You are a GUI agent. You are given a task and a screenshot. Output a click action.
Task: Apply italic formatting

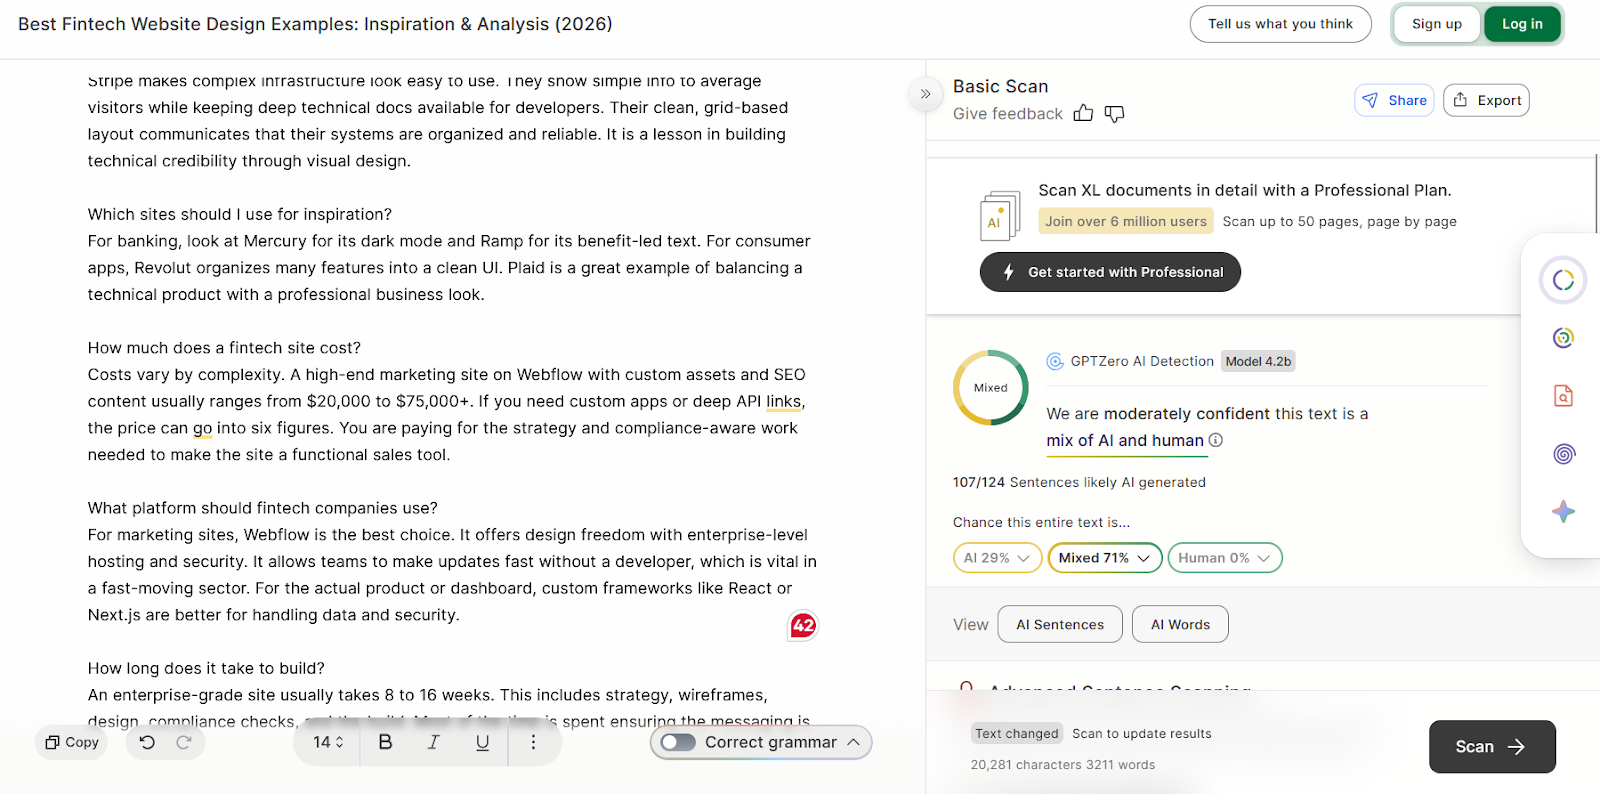[x=433, y=742]
